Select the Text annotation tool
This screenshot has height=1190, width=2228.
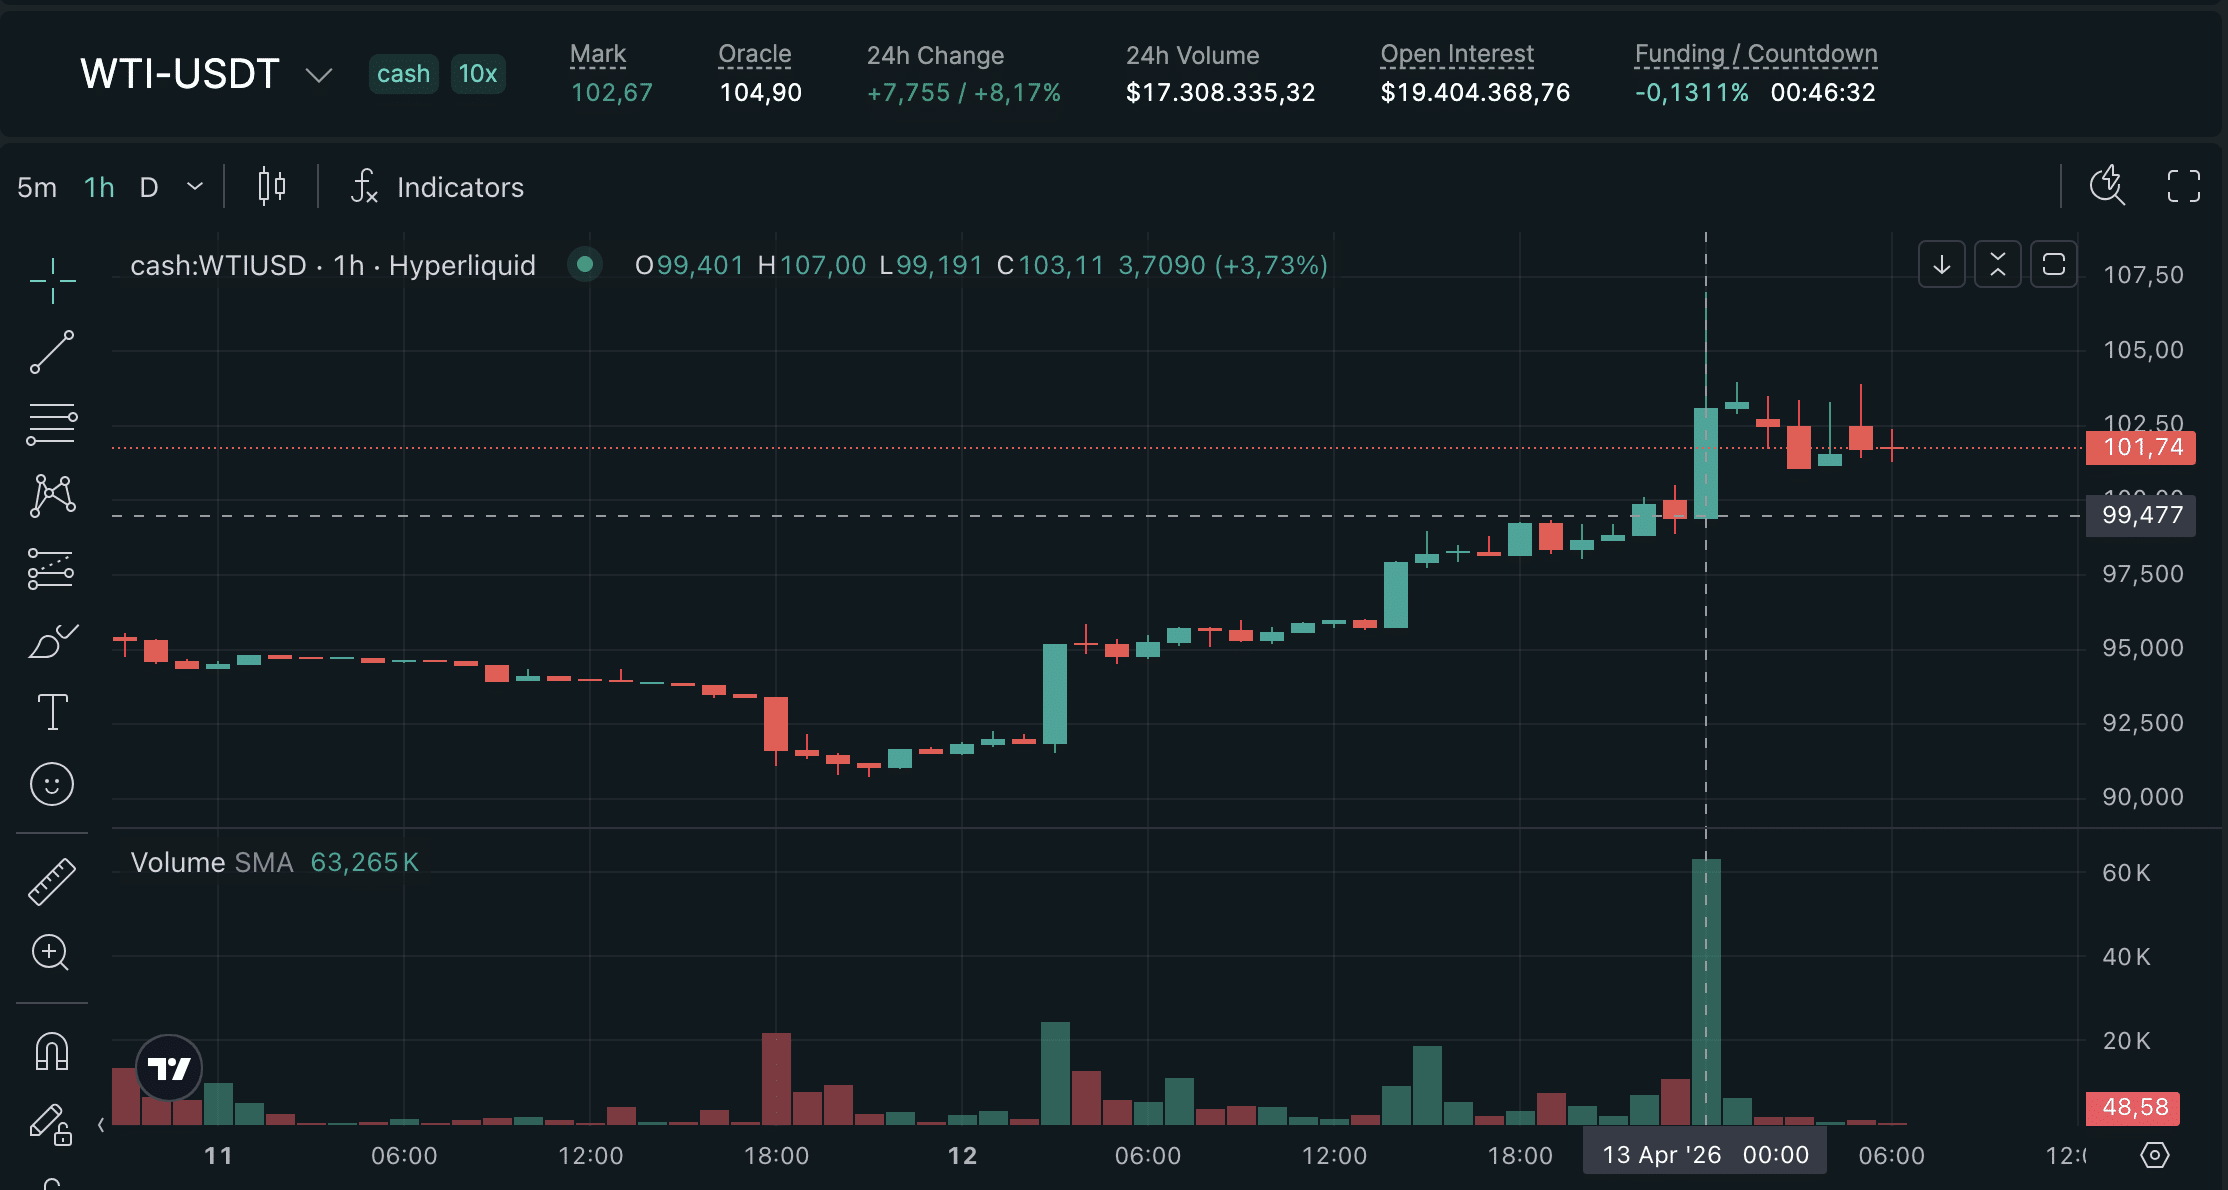[52, 712]
